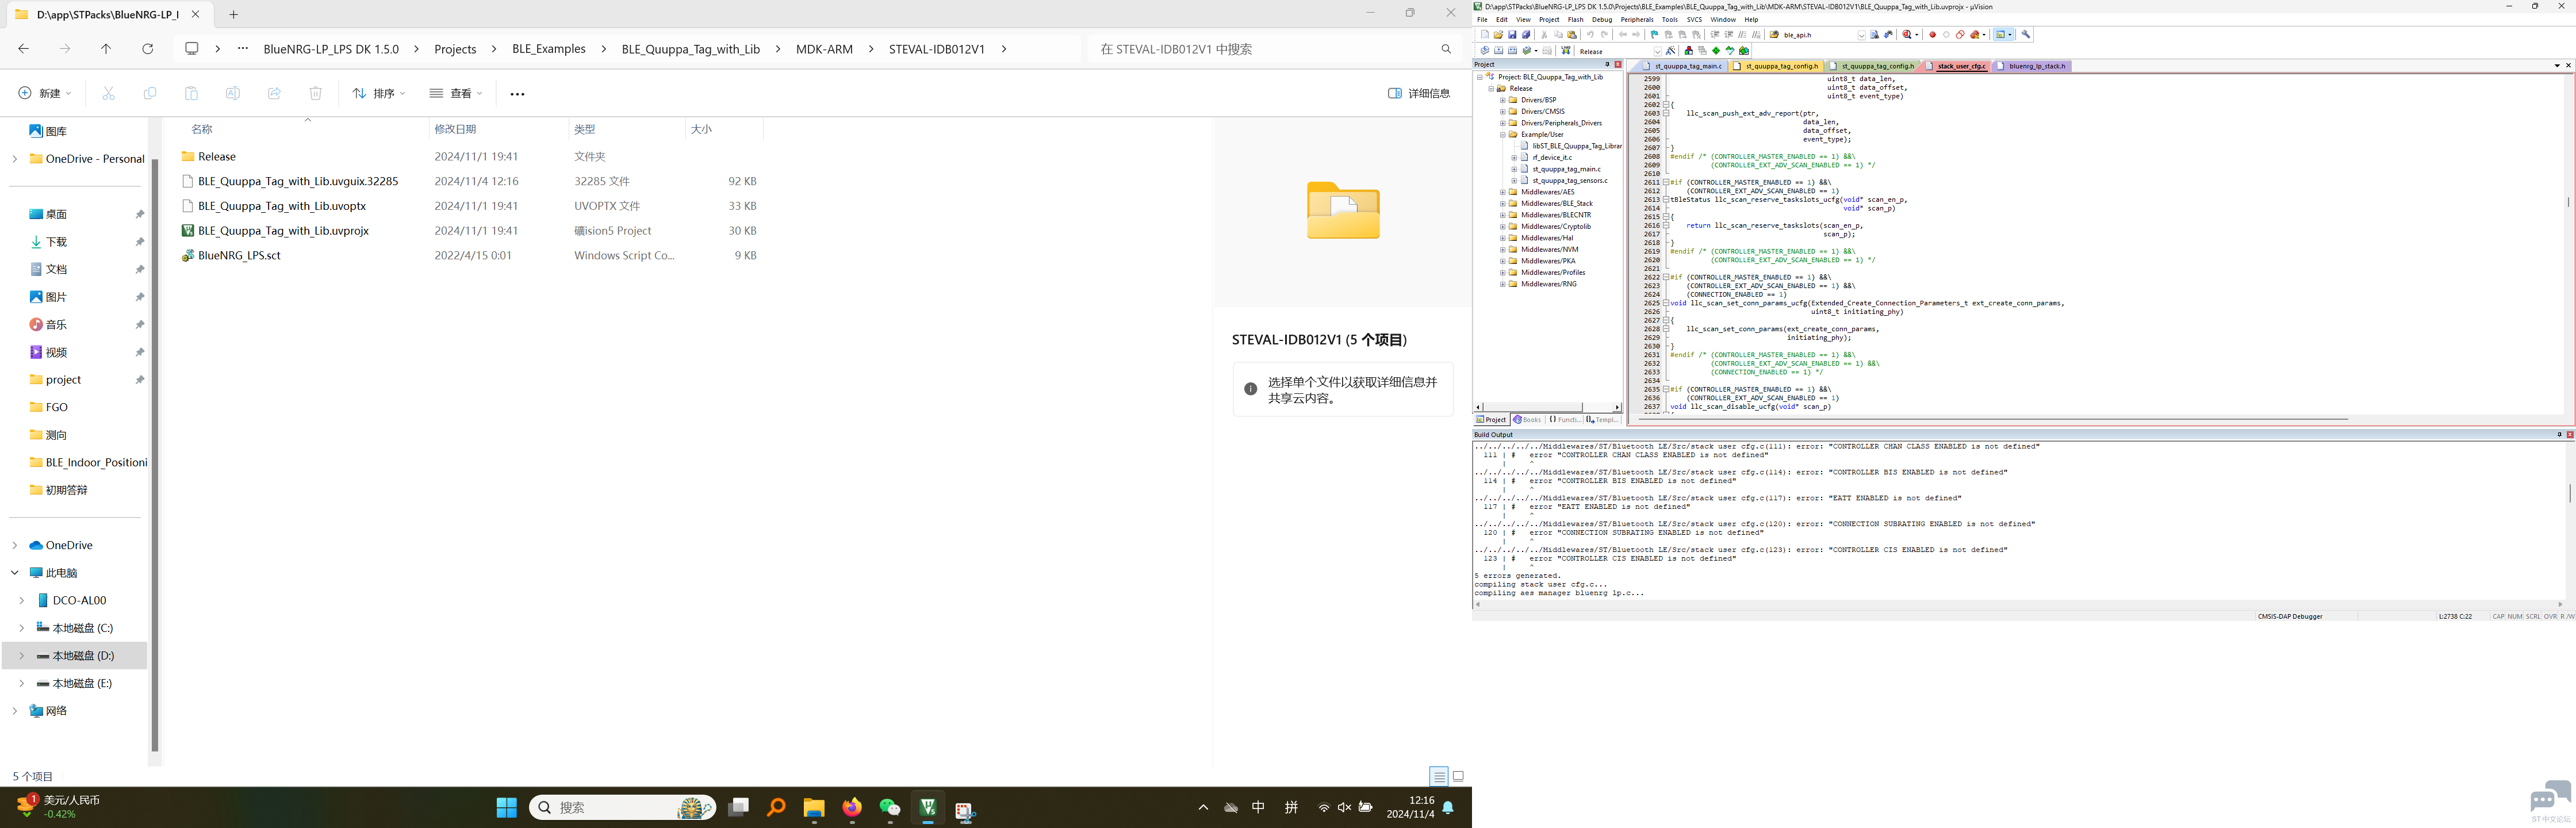Open Peripherals menu in µVision
The width and height of the screenshot is (2576, 828).
tap(1637, 20)
